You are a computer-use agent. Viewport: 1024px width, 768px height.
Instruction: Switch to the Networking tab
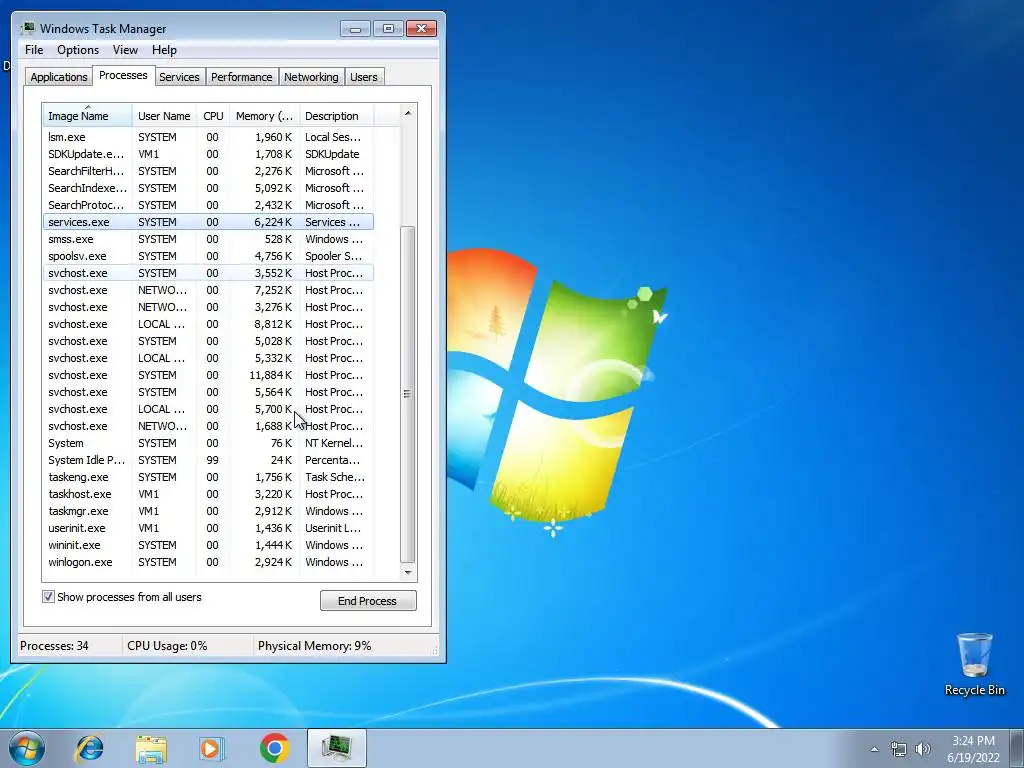pyautogui.click(x=311, y=77)
